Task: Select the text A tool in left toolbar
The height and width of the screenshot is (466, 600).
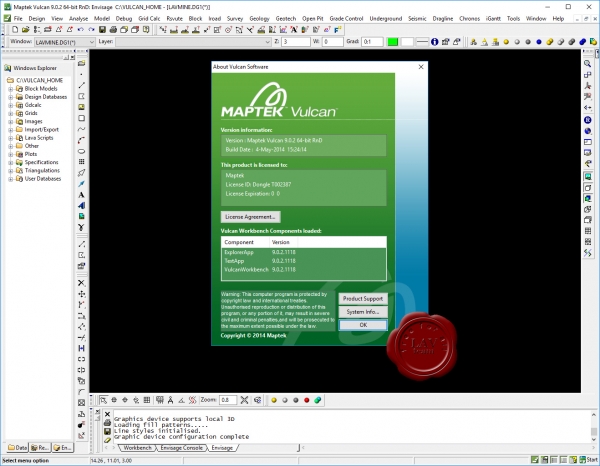Action: tap(82, 195)
